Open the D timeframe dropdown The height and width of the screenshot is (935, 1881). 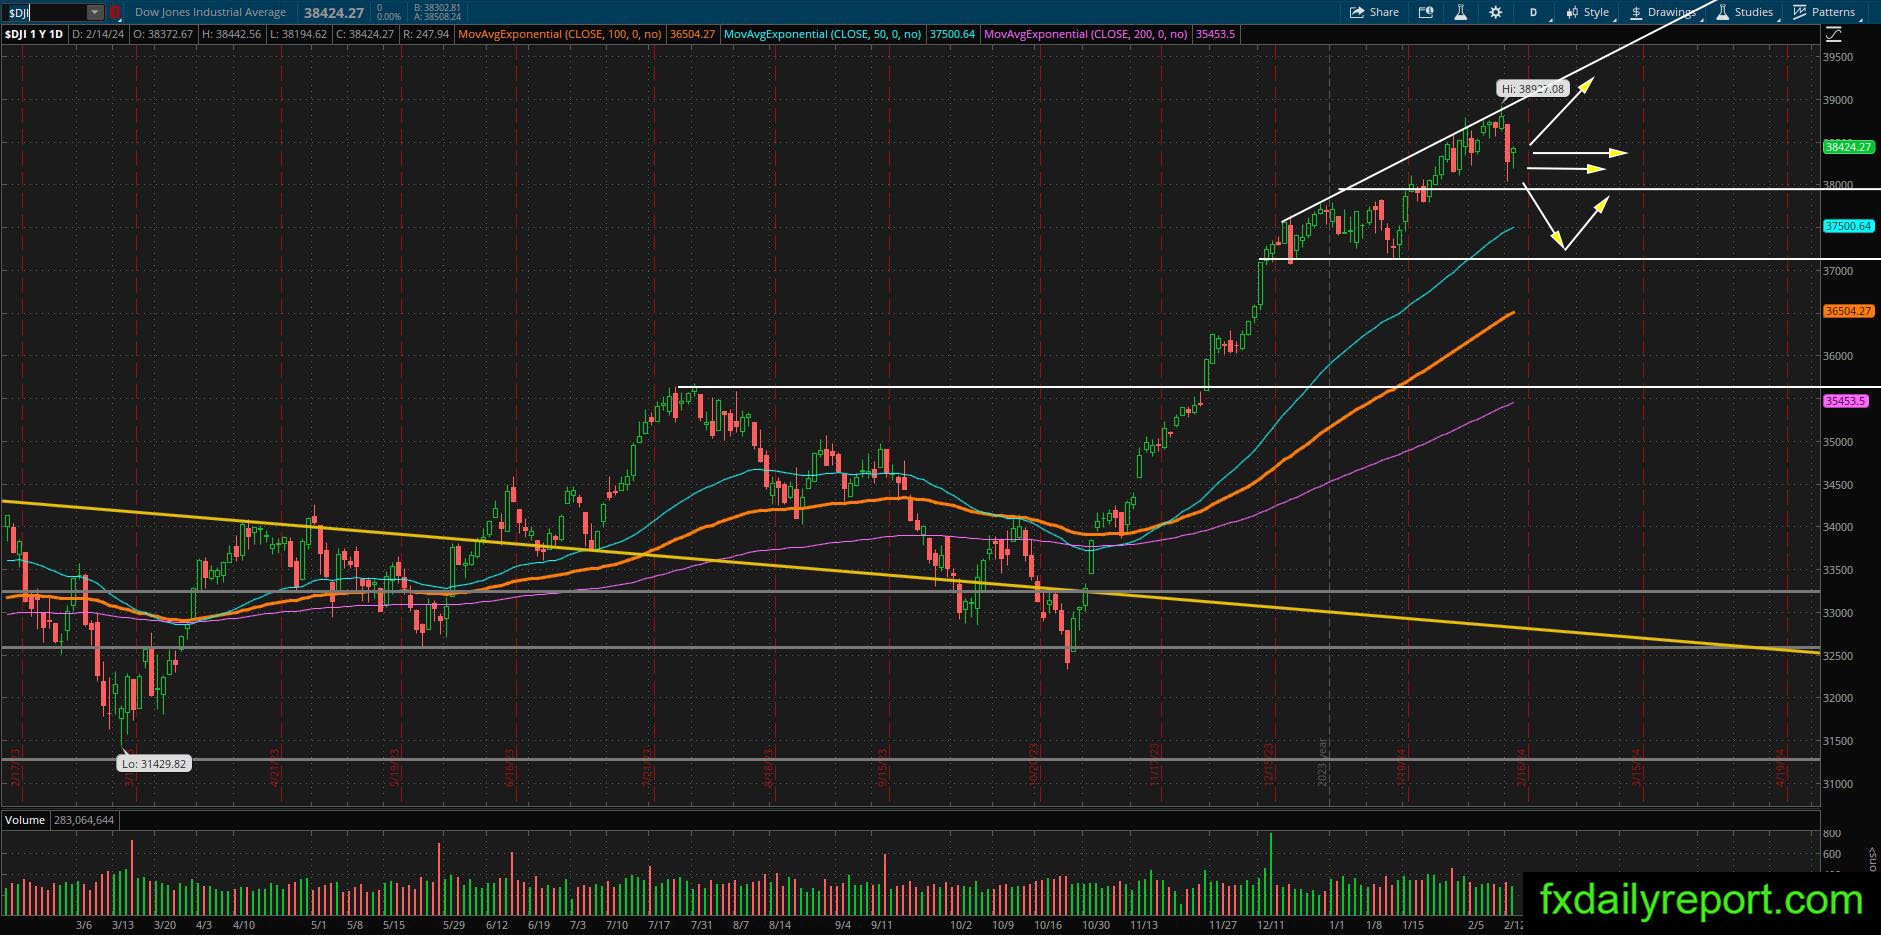point(1534,12)
